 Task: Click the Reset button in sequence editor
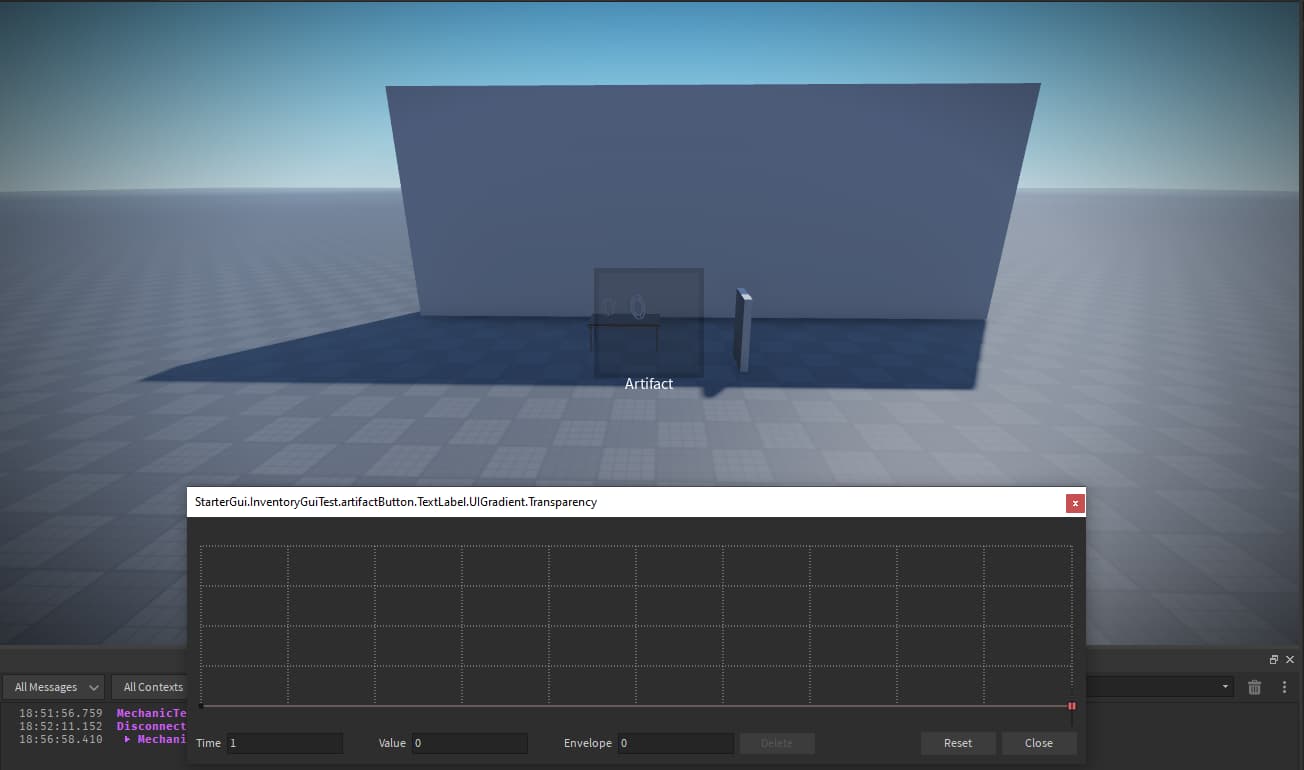point(957,743)
